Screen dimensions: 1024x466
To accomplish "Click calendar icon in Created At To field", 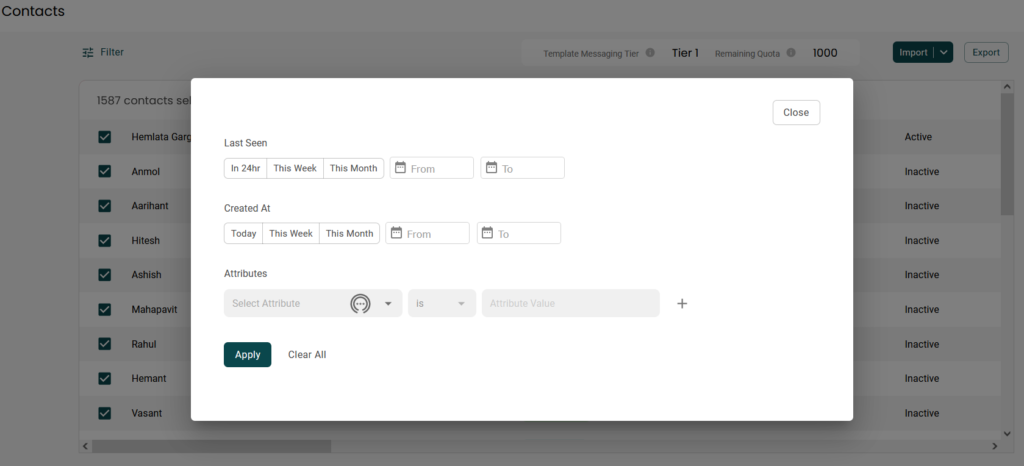I will pos(487,233).
